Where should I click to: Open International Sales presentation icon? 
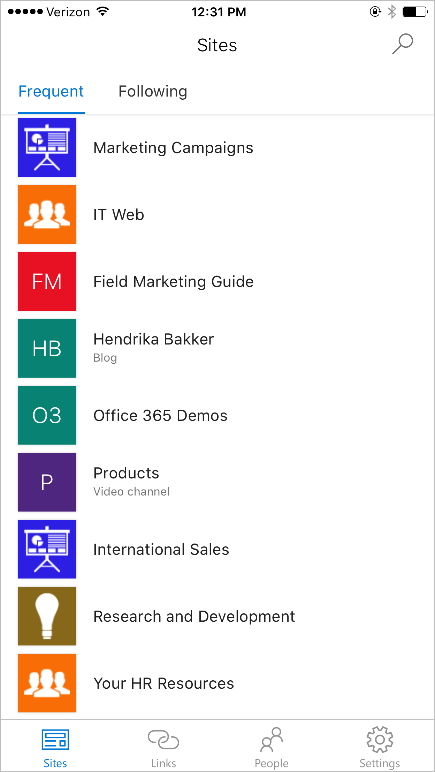pyautogui.click(x=47, y=549)
